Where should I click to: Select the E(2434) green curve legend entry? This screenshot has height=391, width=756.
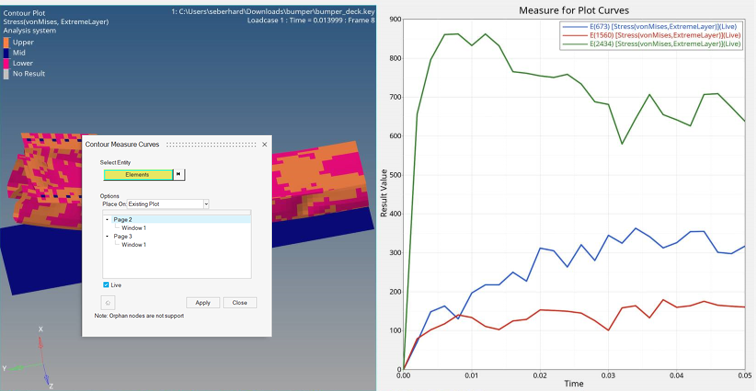point(650,44)
